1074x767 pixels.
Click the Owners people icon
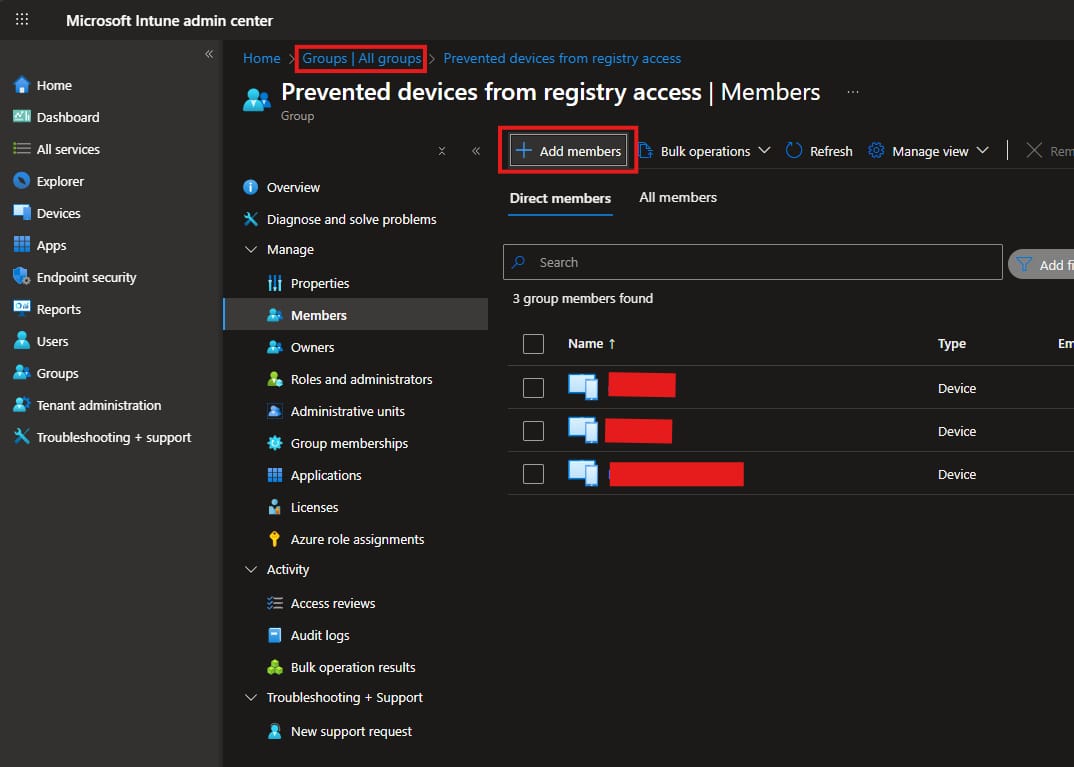point(275,347)
